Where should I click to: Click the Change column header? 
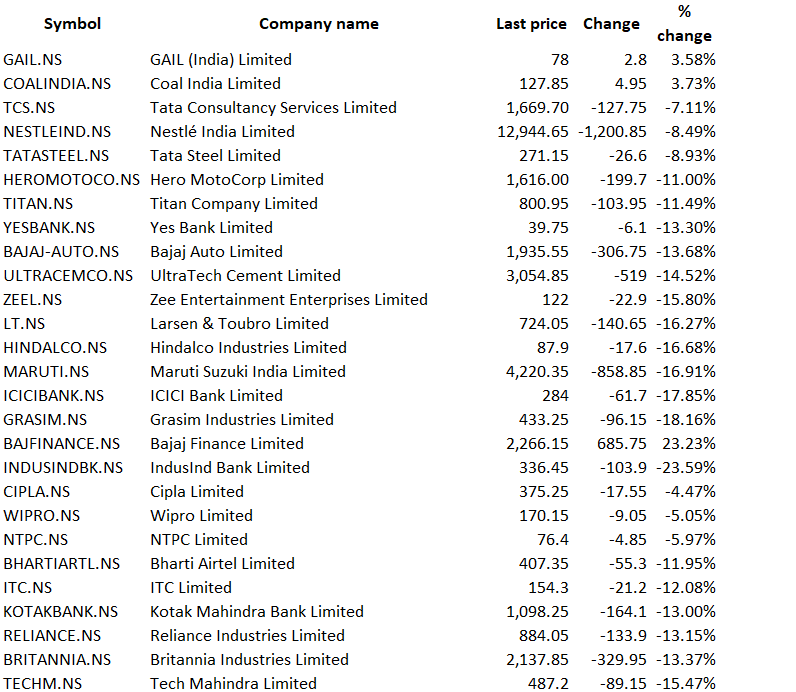point(610,24)
